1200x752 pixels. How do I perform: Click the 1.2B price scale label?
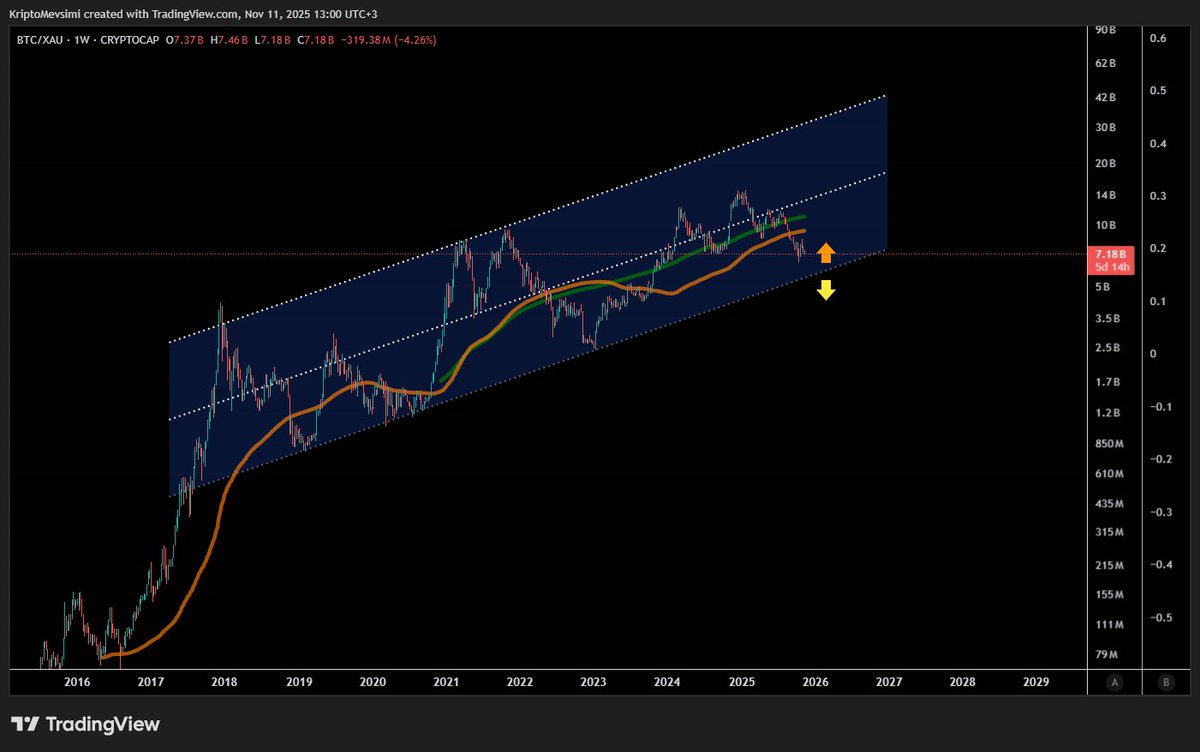coord(1107,413)
